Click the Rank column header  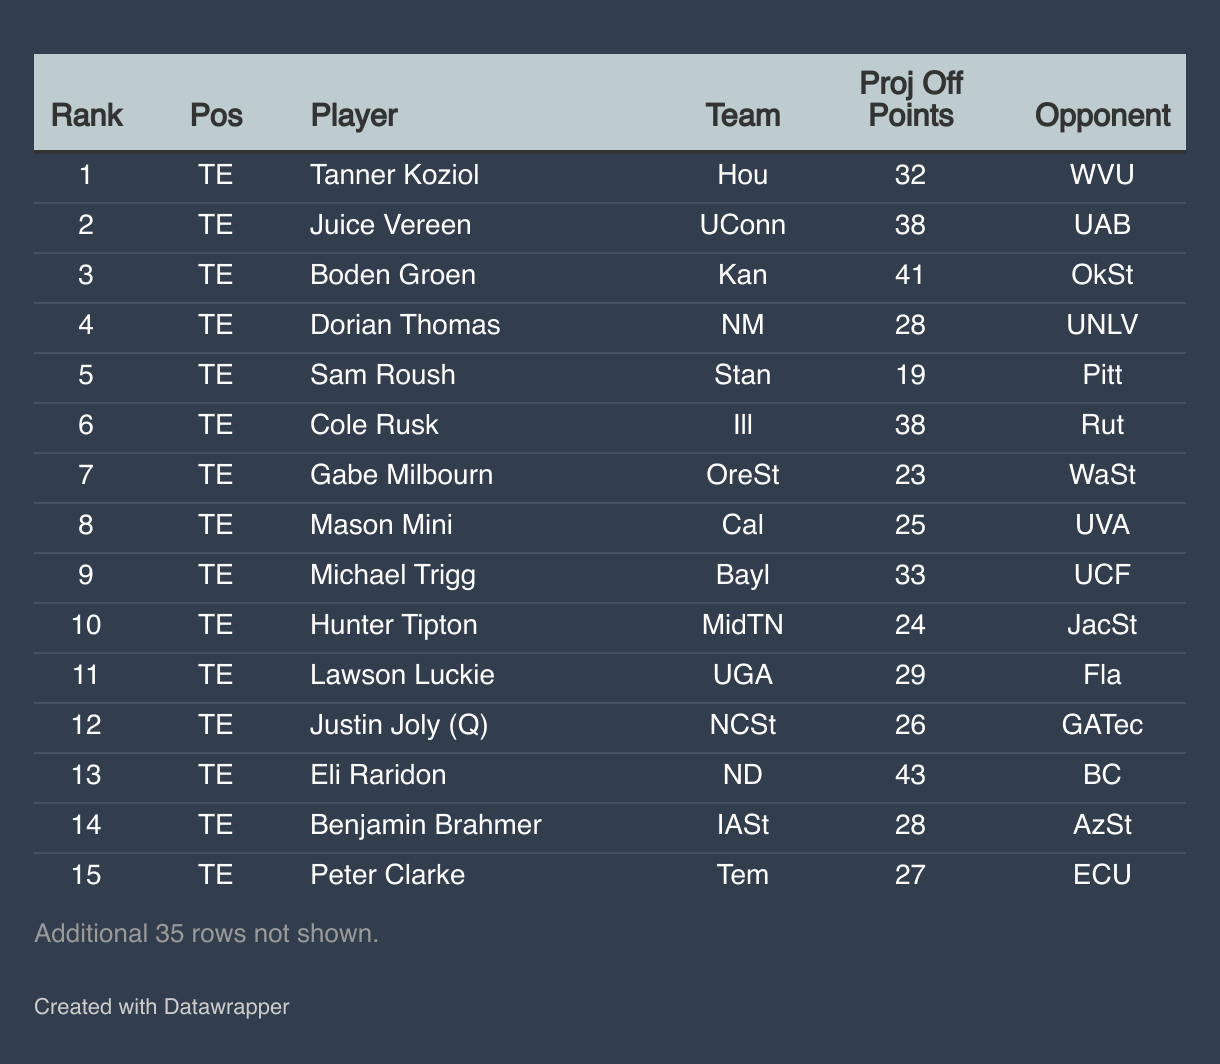pos(86,115)
